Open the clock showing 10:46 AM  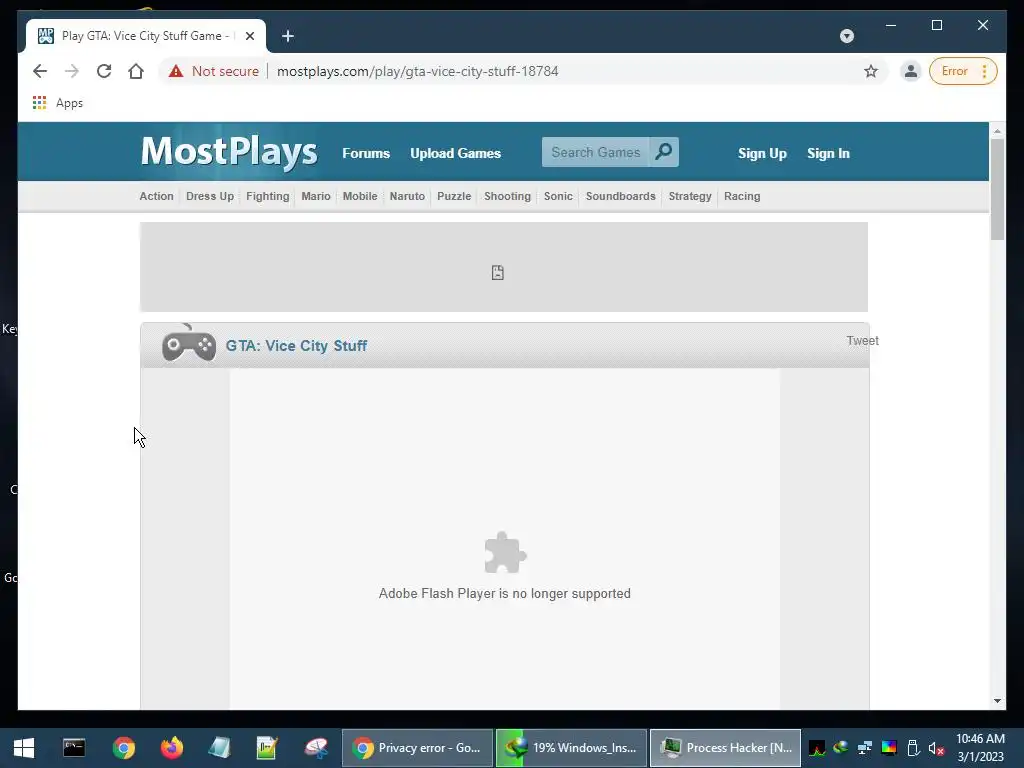pyautogui.click(x=980, y=748)
